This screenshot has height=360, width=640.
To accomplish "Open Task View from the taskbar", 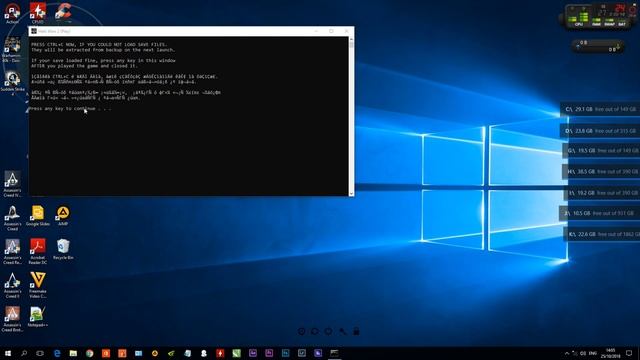I will (x=40, y=353).
